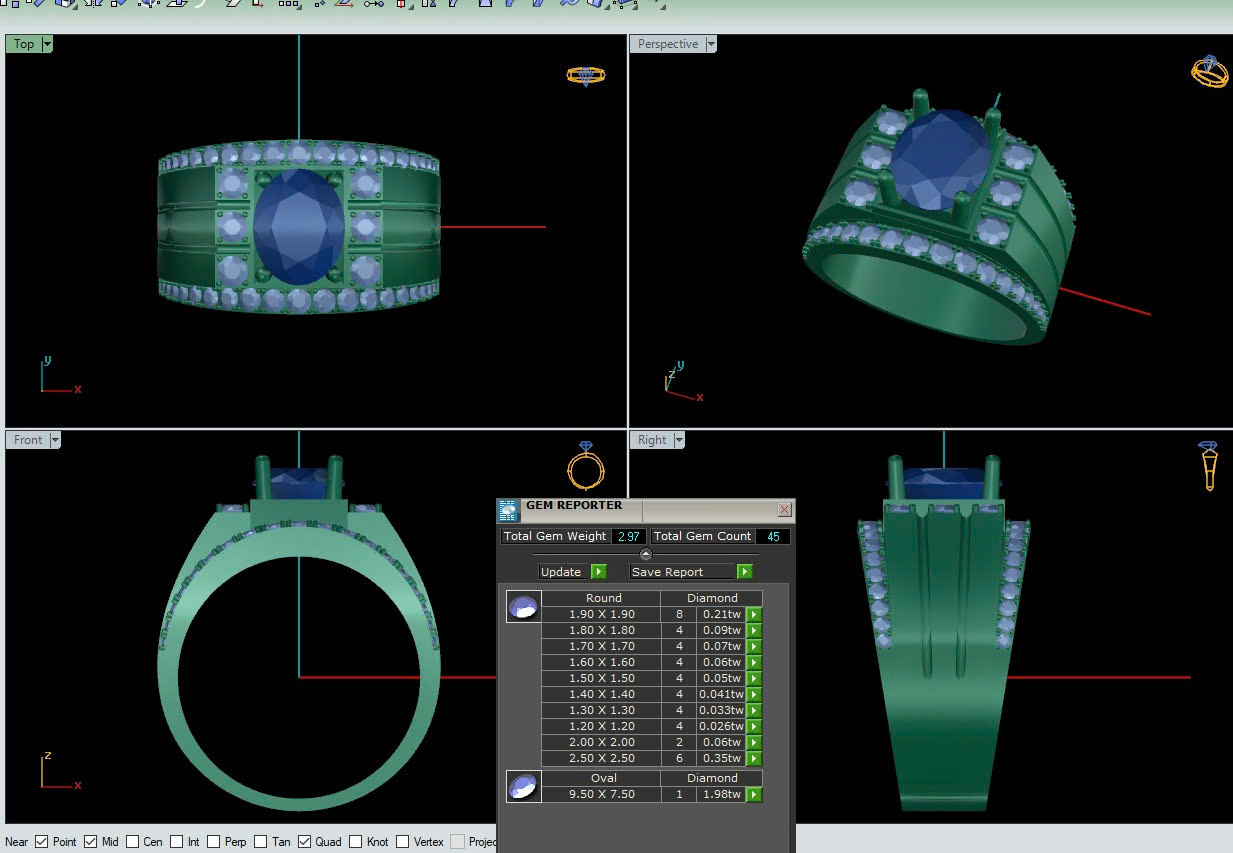Screen dimensions: 1233x853
Task: Enable the Cen object snap checkbox
Action: tap(133, 842)
